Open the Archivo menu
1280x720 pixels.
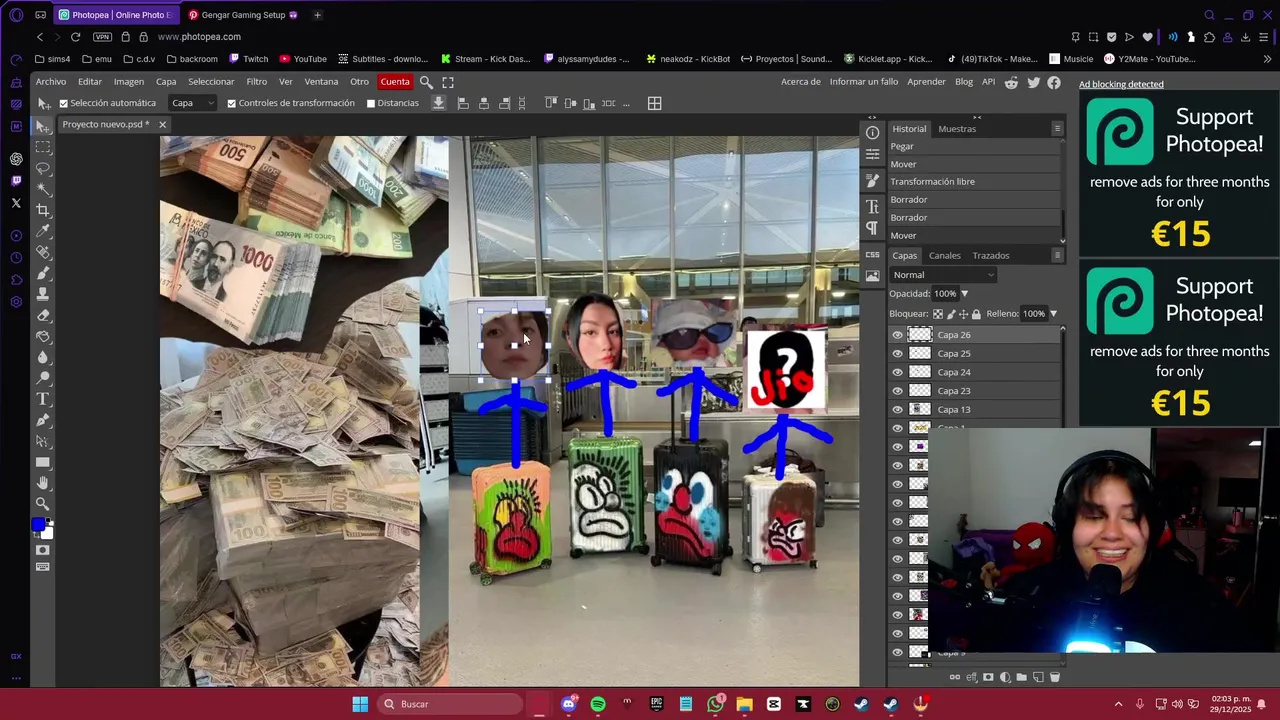(x=51, y=82)
